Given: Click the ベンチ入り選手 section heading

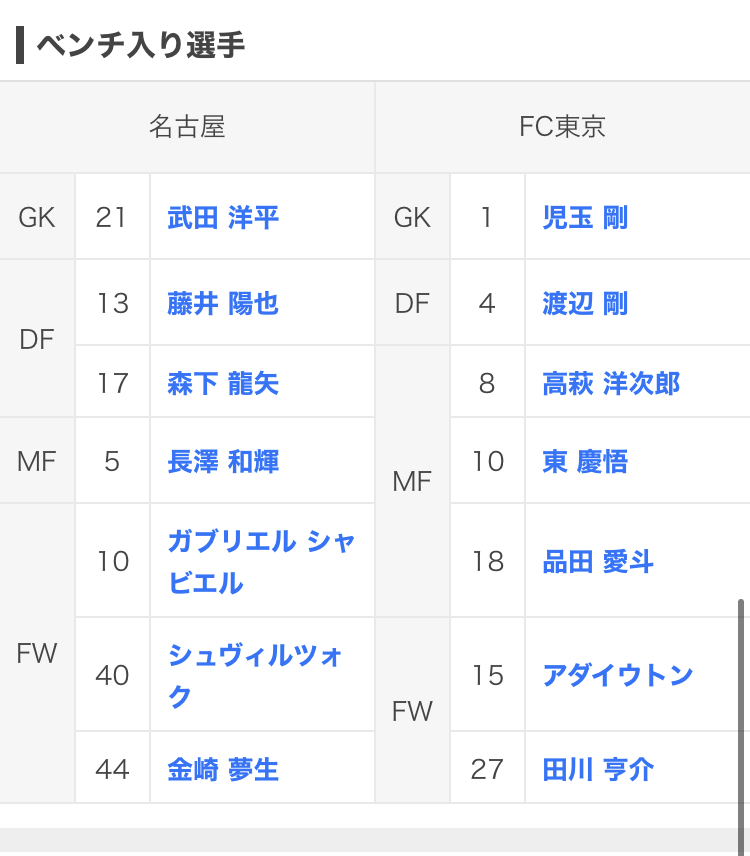Looking at the screenshot, I should pos(140,45).
